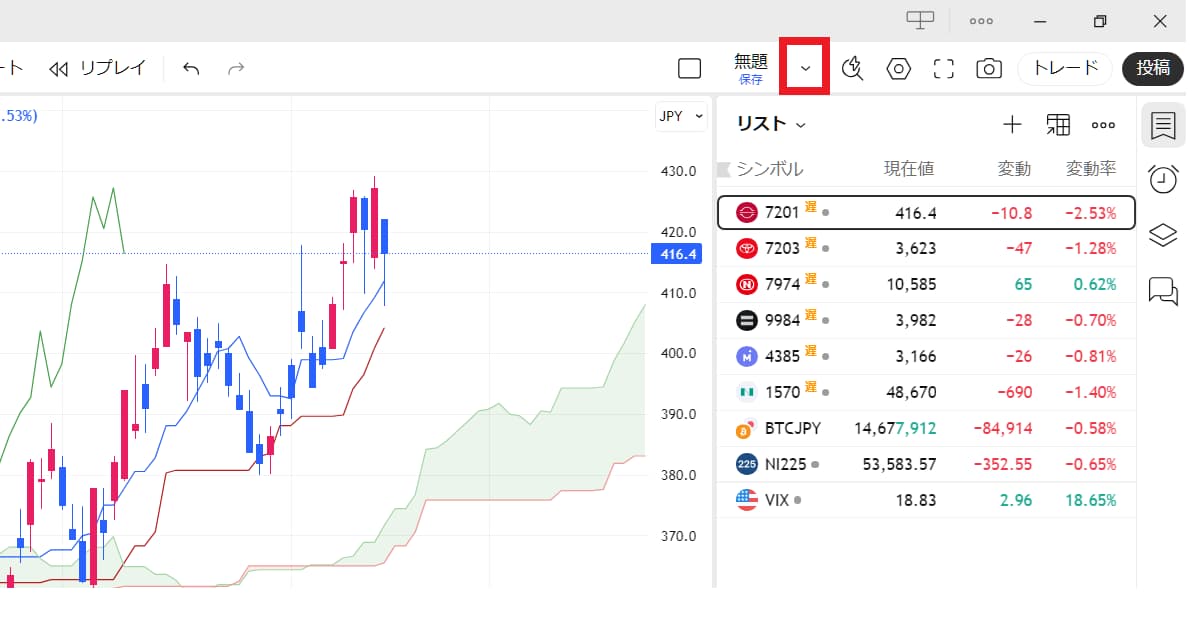Toggle the object tree layers icon
The height and width of the screenshot is (619, 1197).
coord(1162,235)
